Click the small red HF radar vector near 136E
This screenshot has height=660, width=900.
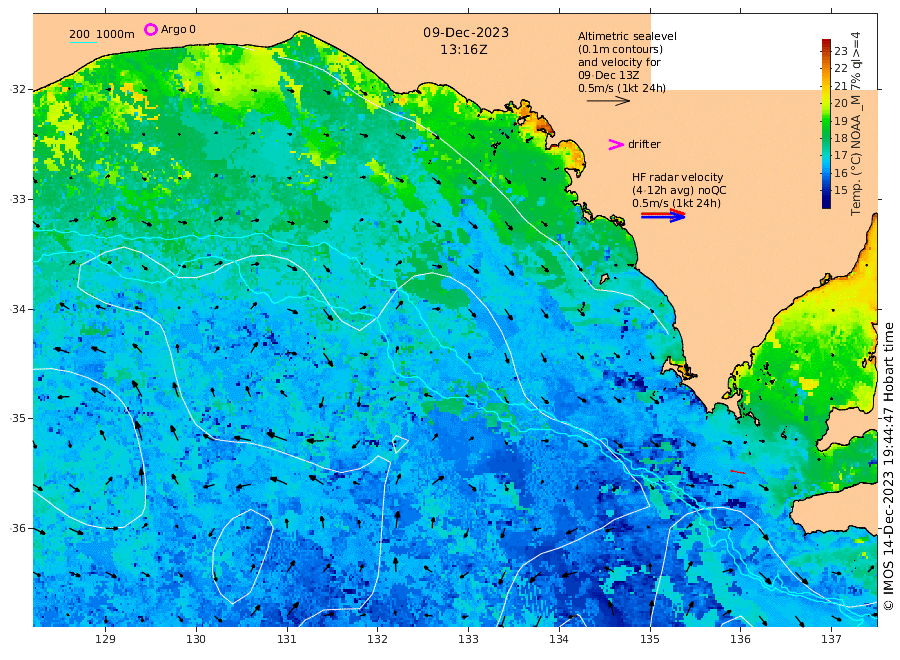tap(738, 472)
